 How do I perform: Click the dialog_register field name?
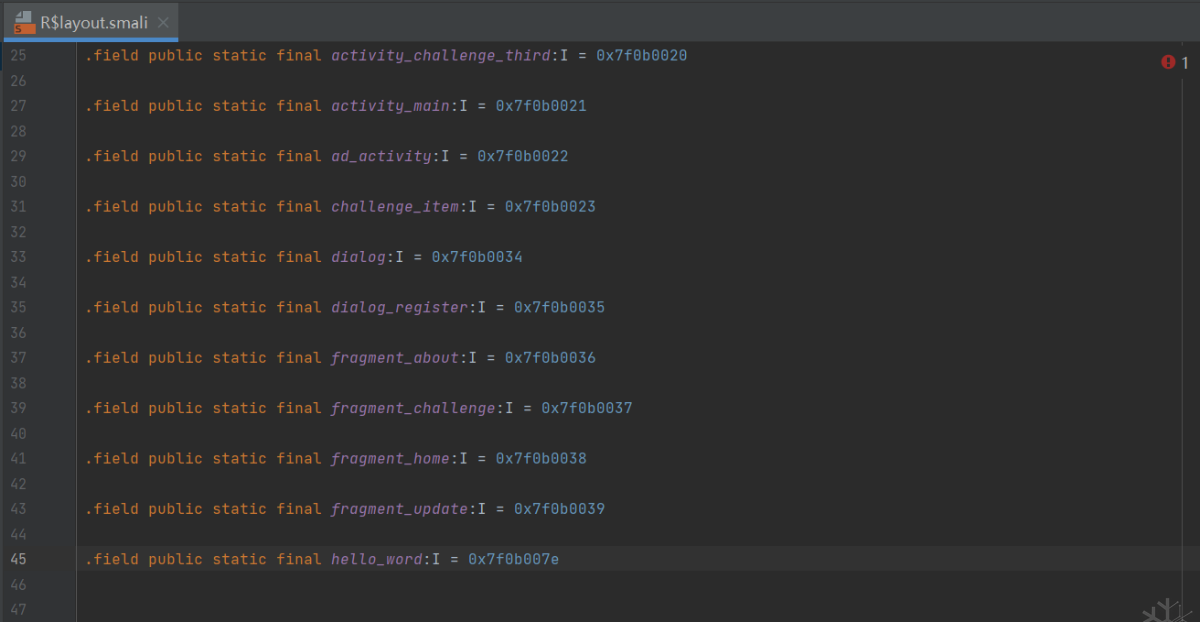399,307
